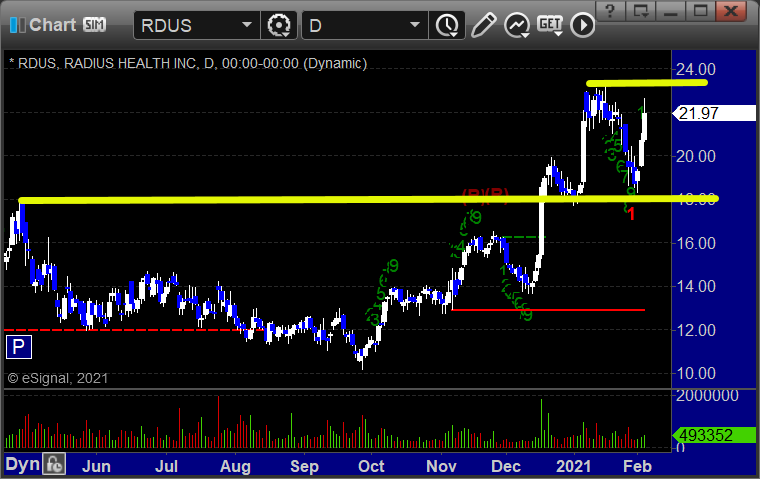Click the P button on the chart
760x479 pixels.
[19, 347]
